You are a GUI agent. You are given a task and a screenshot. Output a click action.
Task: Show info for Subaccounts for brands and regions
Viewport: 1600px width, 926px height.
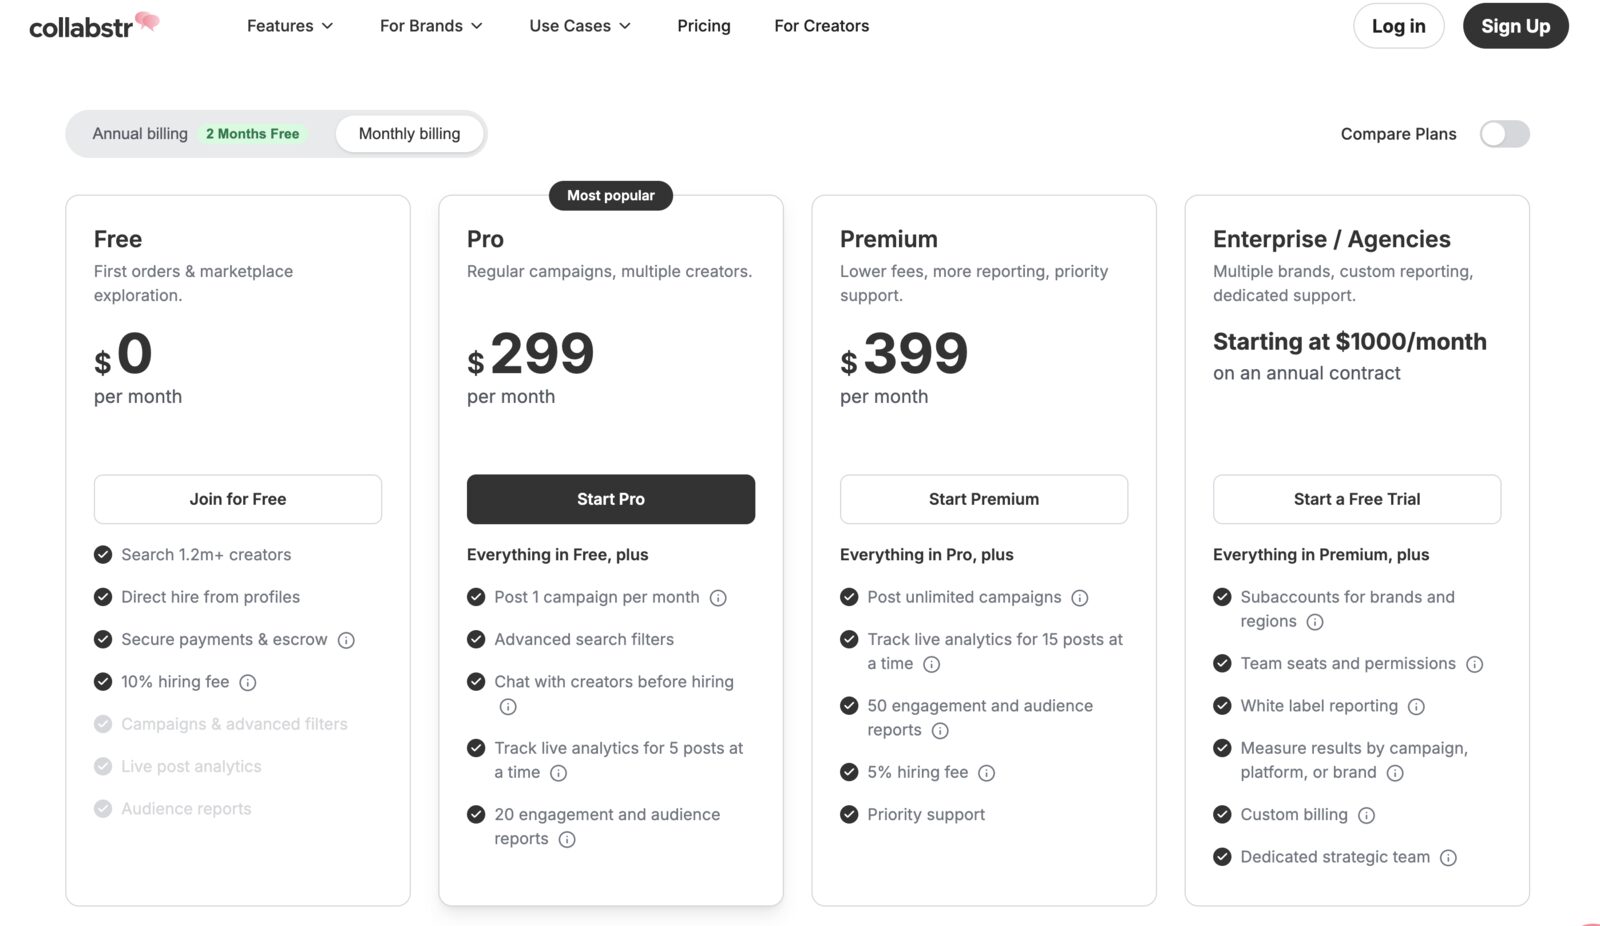click(x=1315, y=622)
